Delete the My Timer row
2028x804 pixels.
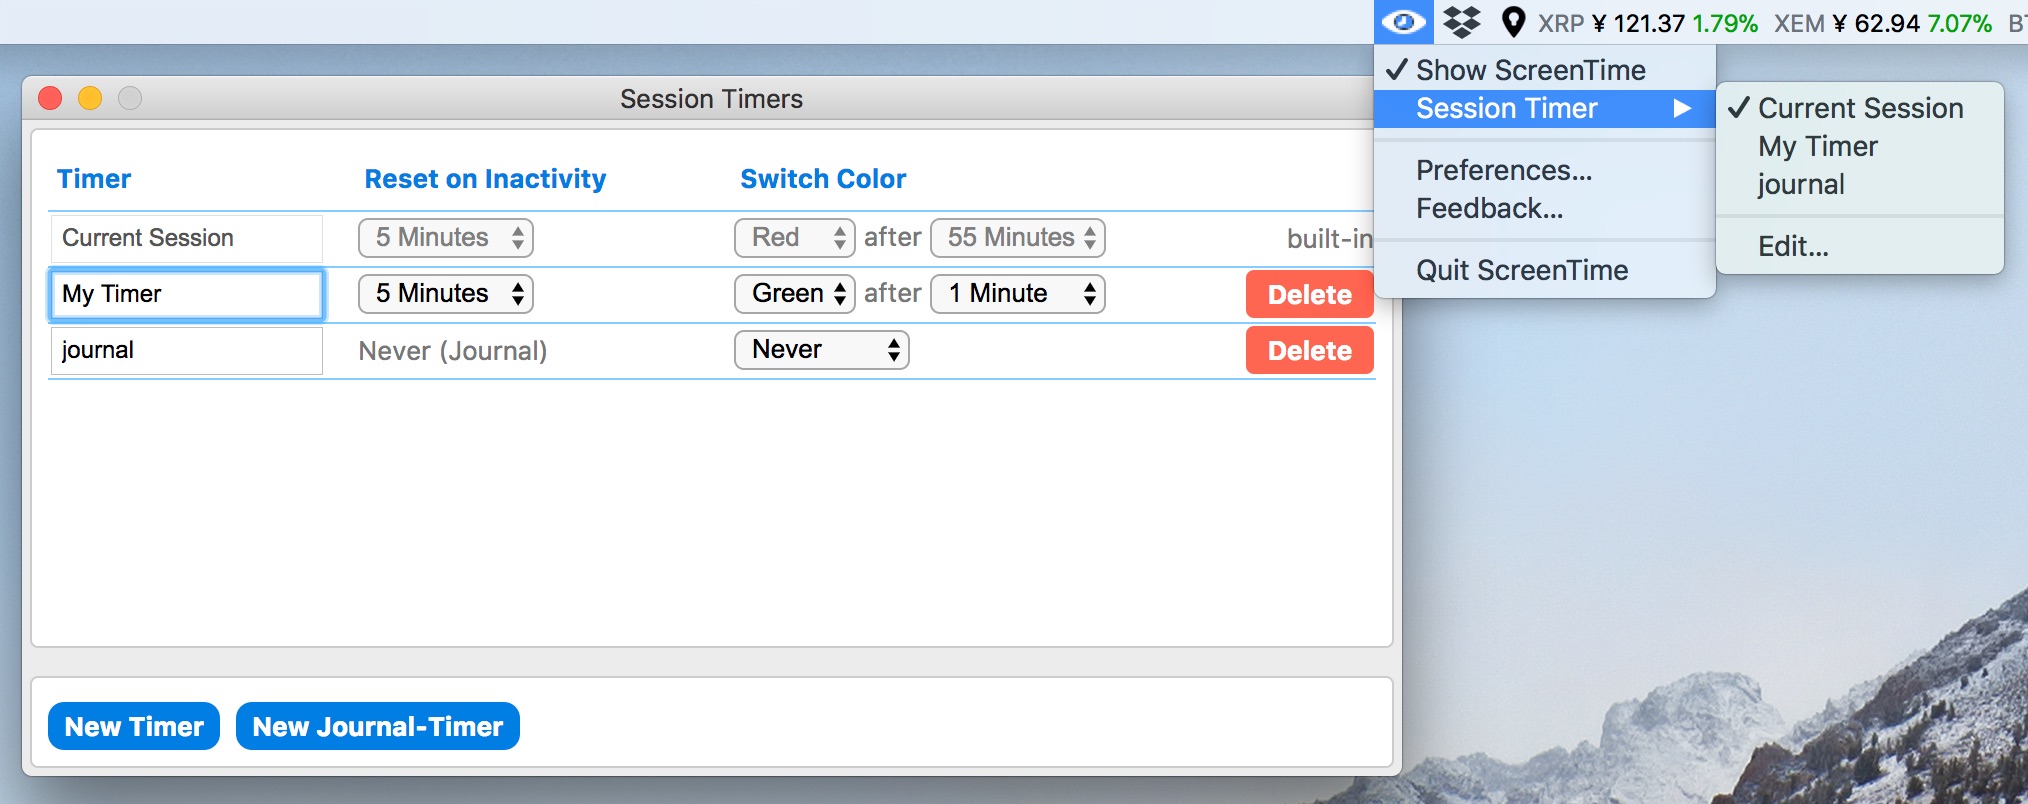(x=1310, y=294)
